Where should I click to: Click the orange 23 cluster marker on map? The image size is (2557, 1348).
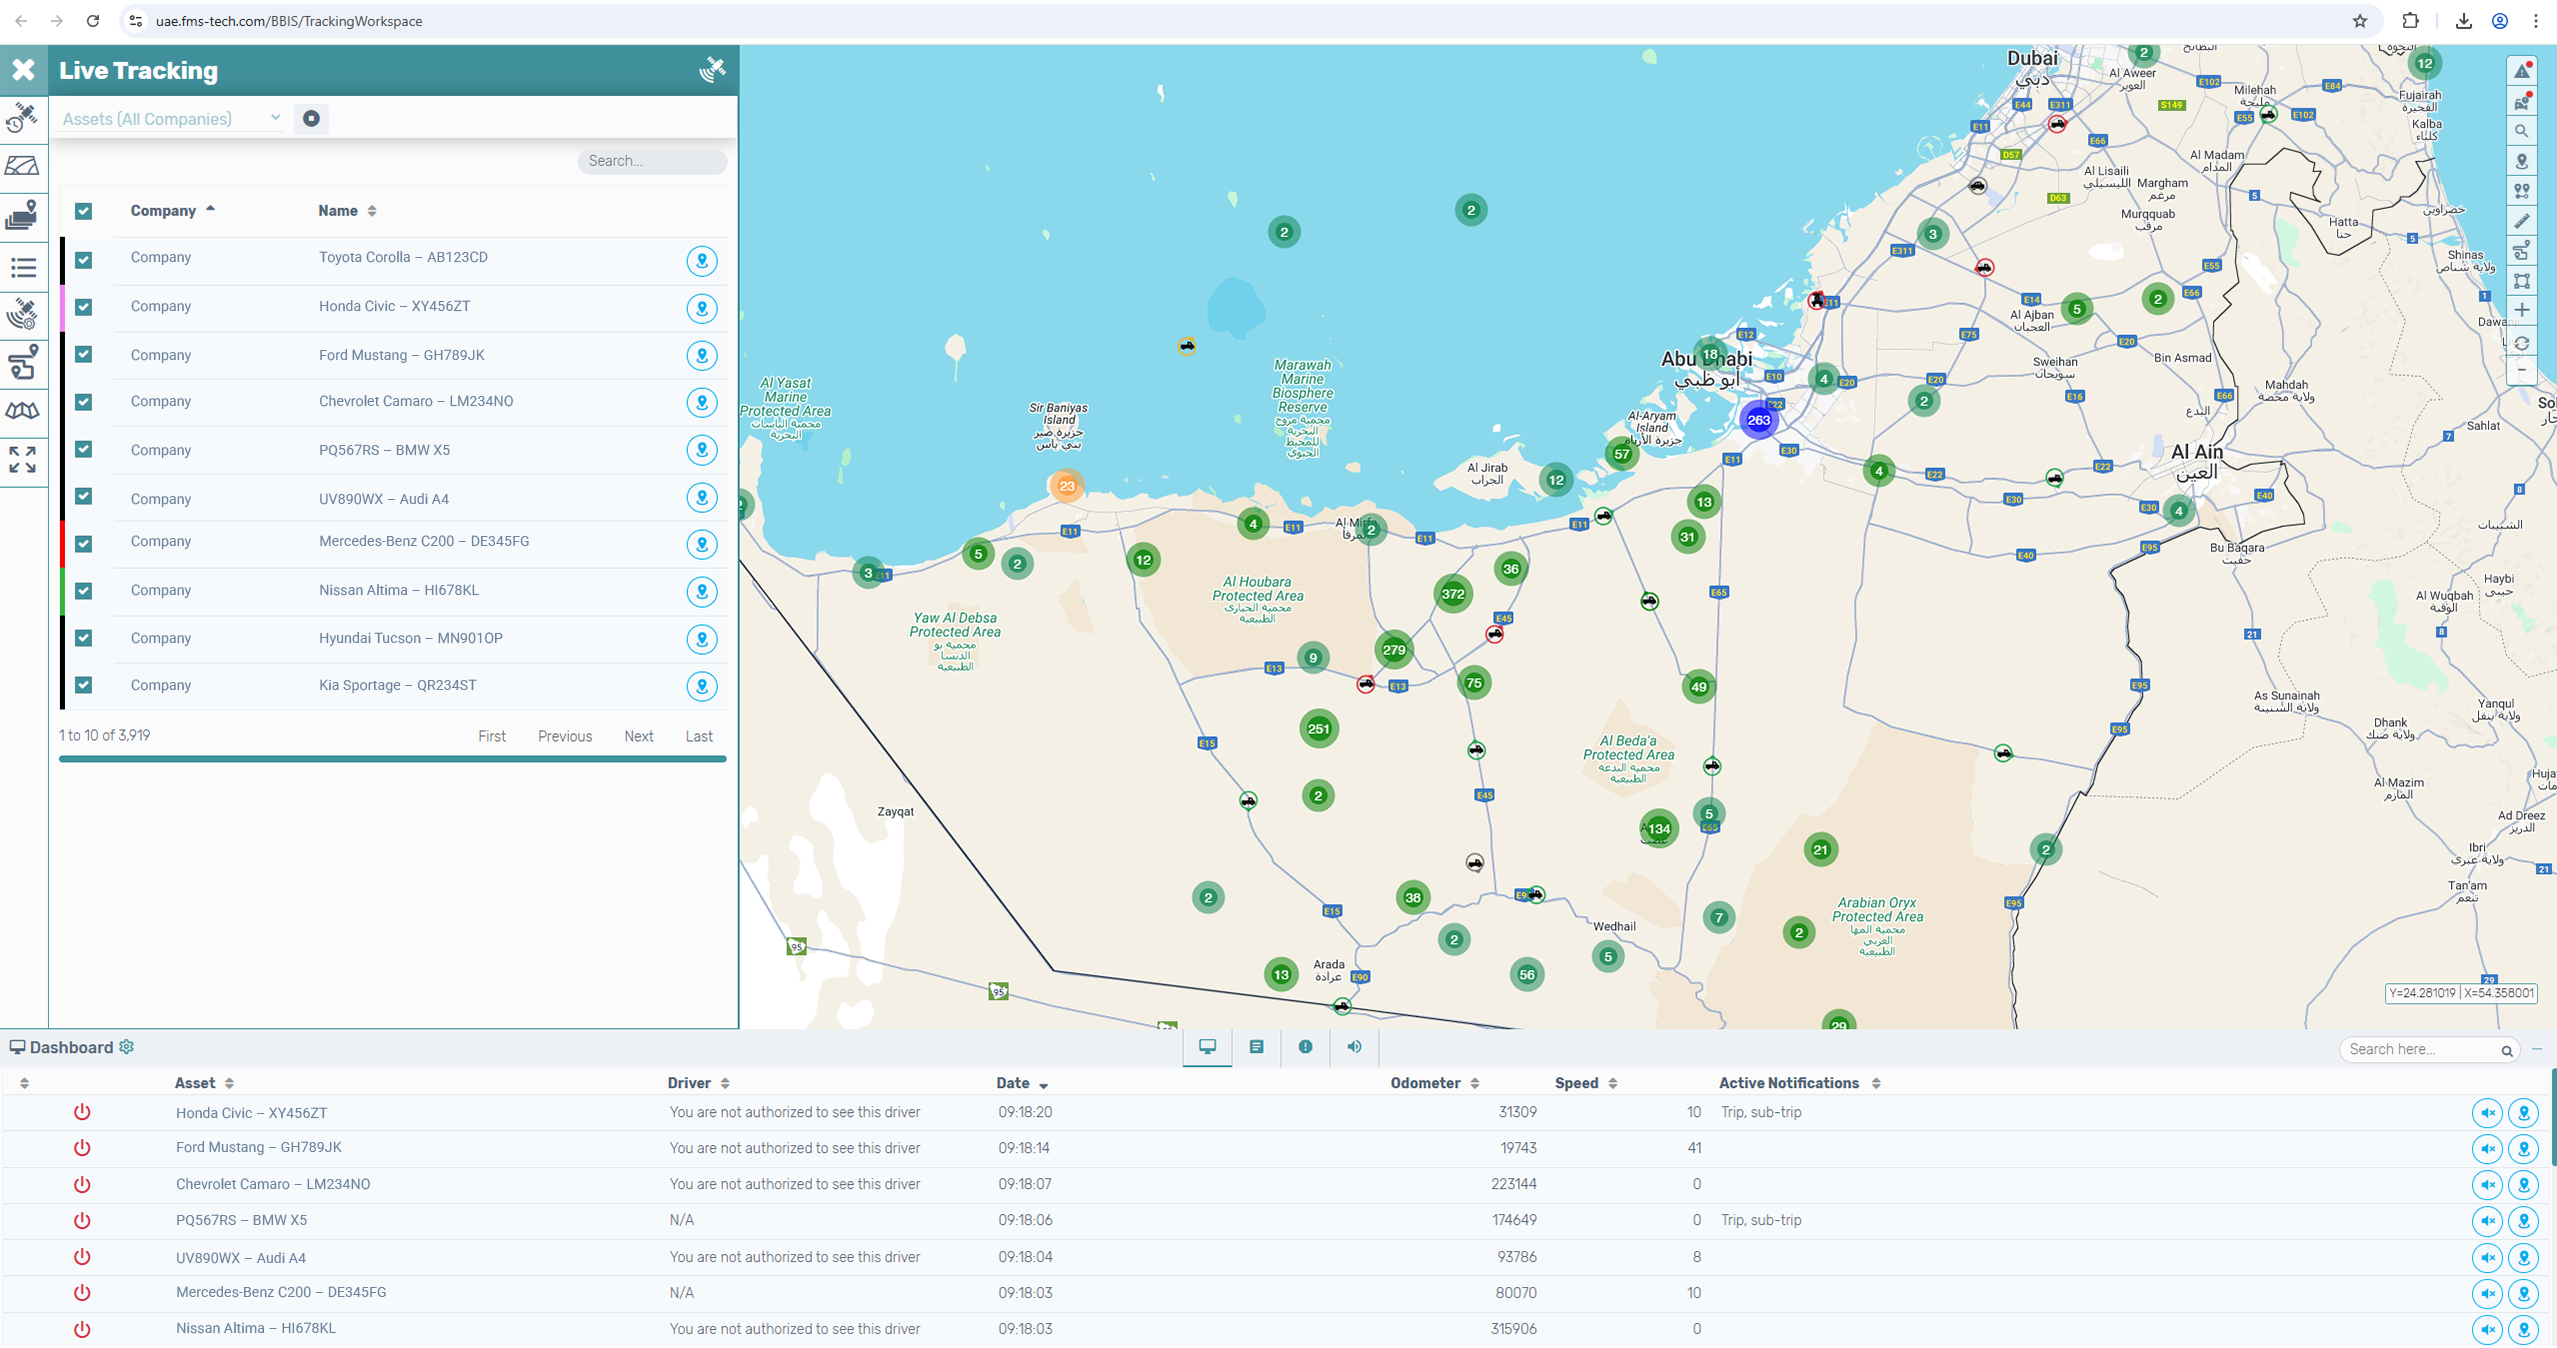point(1067,486)
